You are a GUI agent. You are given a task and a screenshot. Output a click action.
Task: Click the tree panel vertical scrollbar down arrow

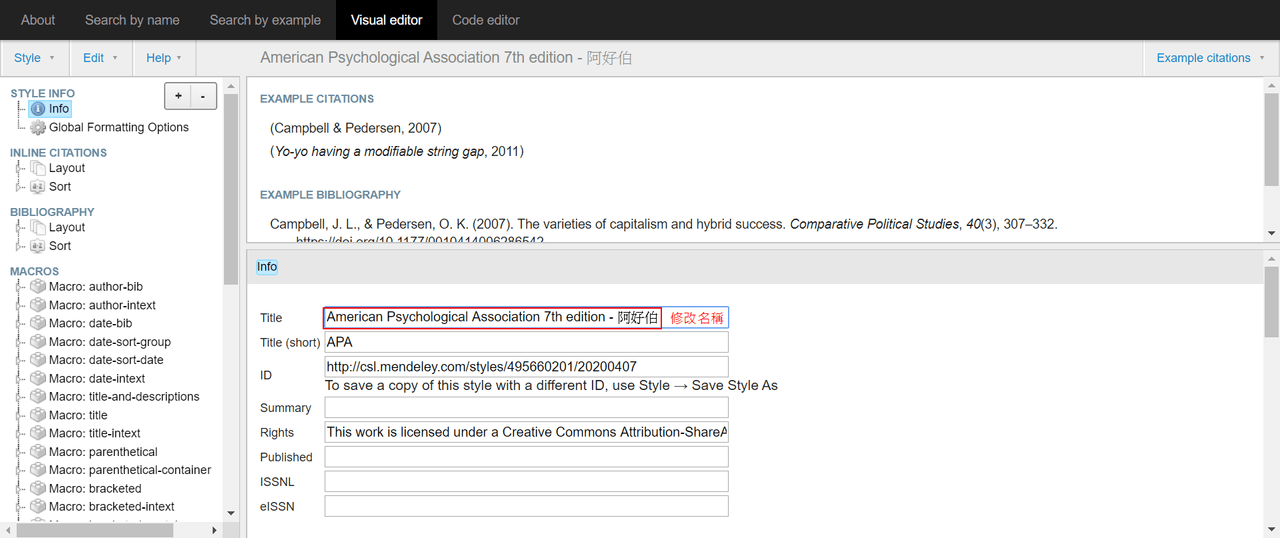(231, 513)
